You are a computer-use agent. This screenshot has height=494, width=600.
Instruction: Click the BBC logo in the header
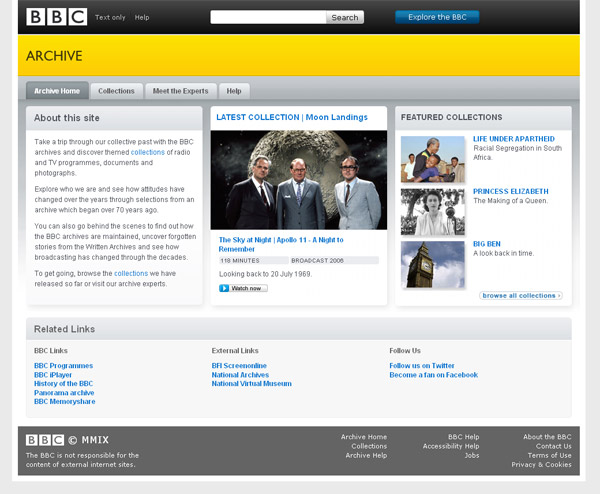[57, 17]
